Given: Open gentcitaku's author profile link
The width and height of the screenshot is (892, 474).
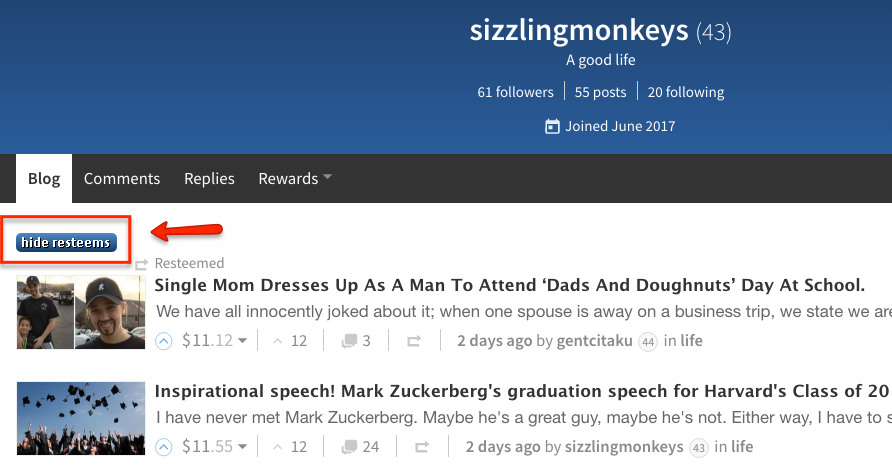Looking at the screenshot, I should click(x=595, y=341).
